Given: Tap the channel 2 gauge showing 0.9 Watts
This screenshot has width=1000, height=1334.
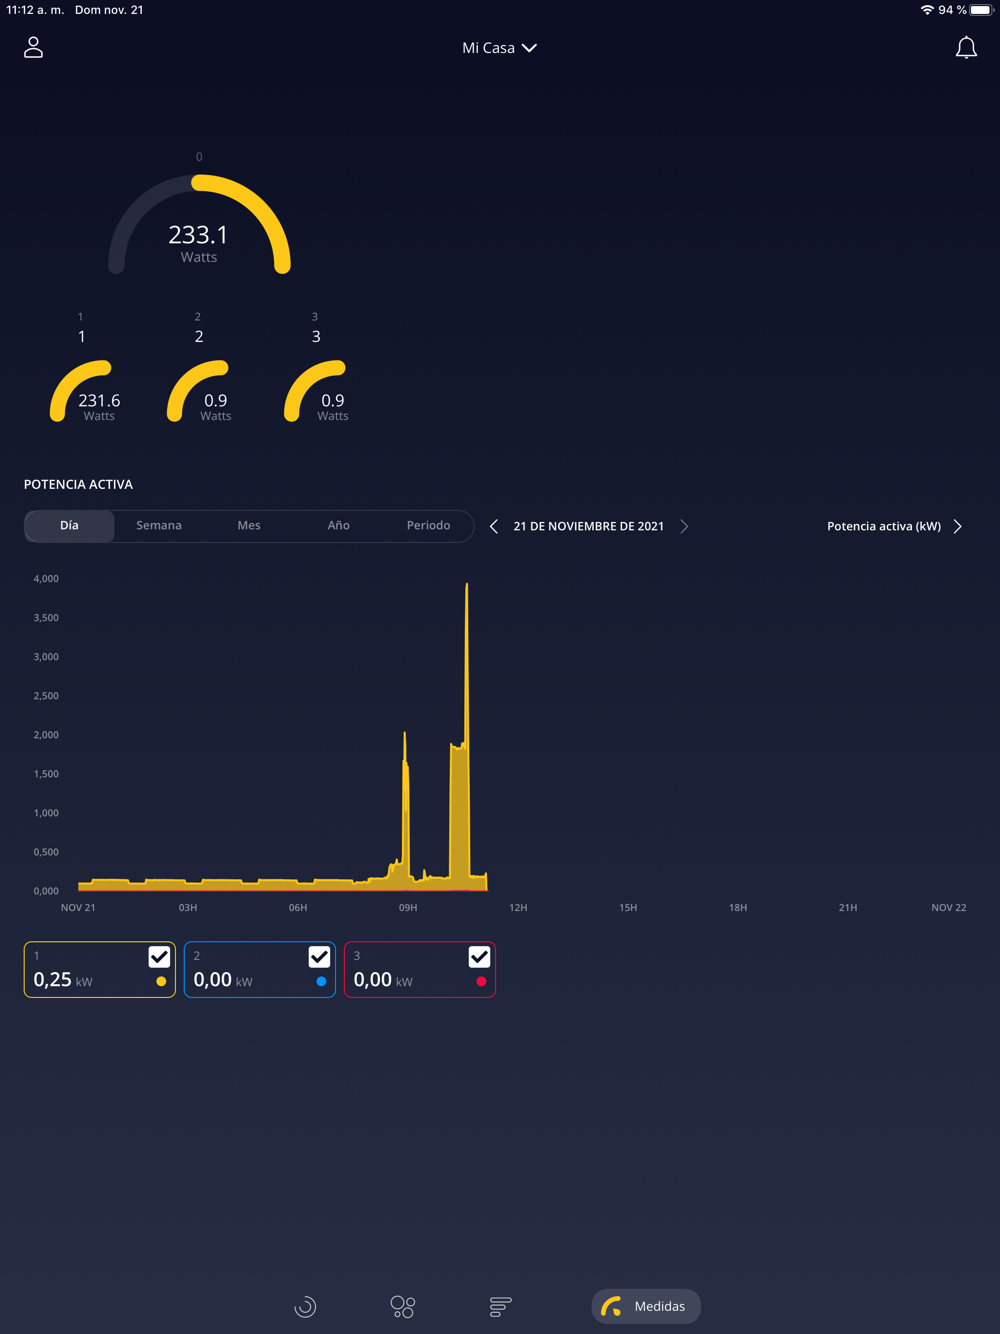Looking at the screenshot, I should 198,392.
